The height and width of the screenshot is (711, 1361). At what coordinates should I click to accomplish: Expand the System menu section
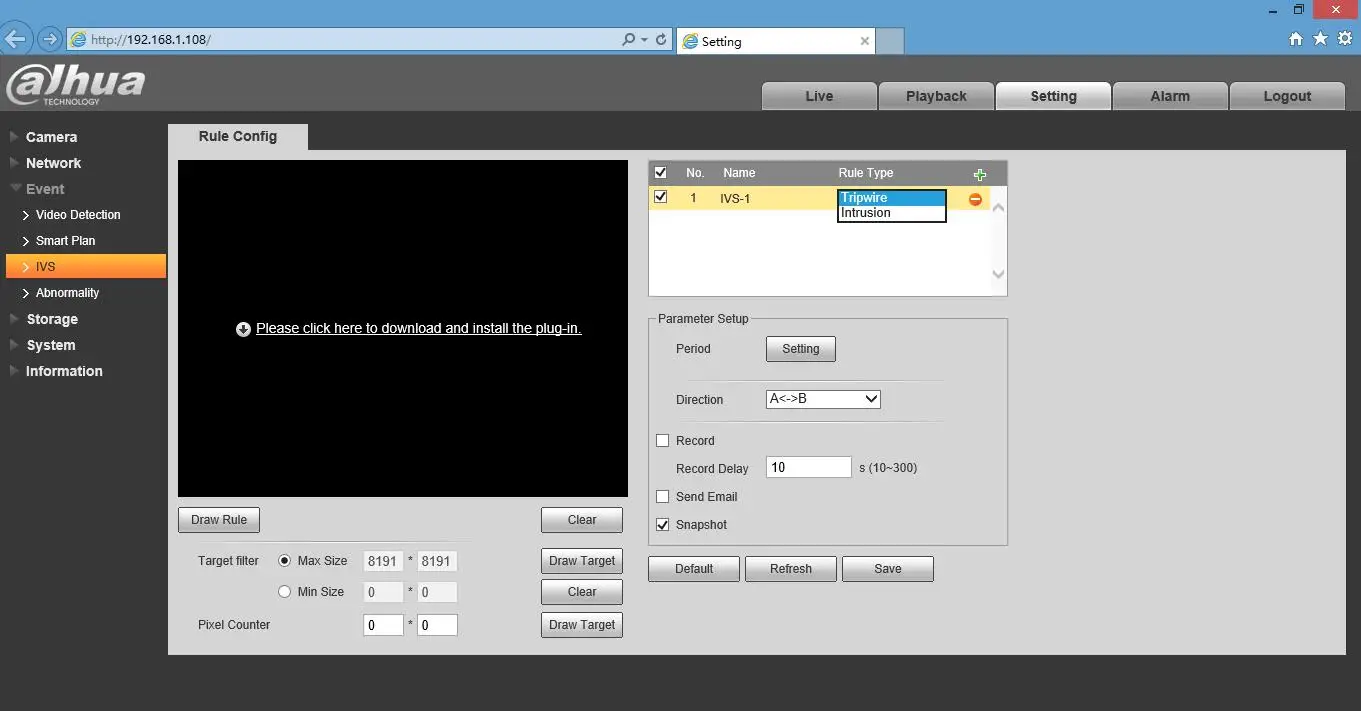coord(50,345)
